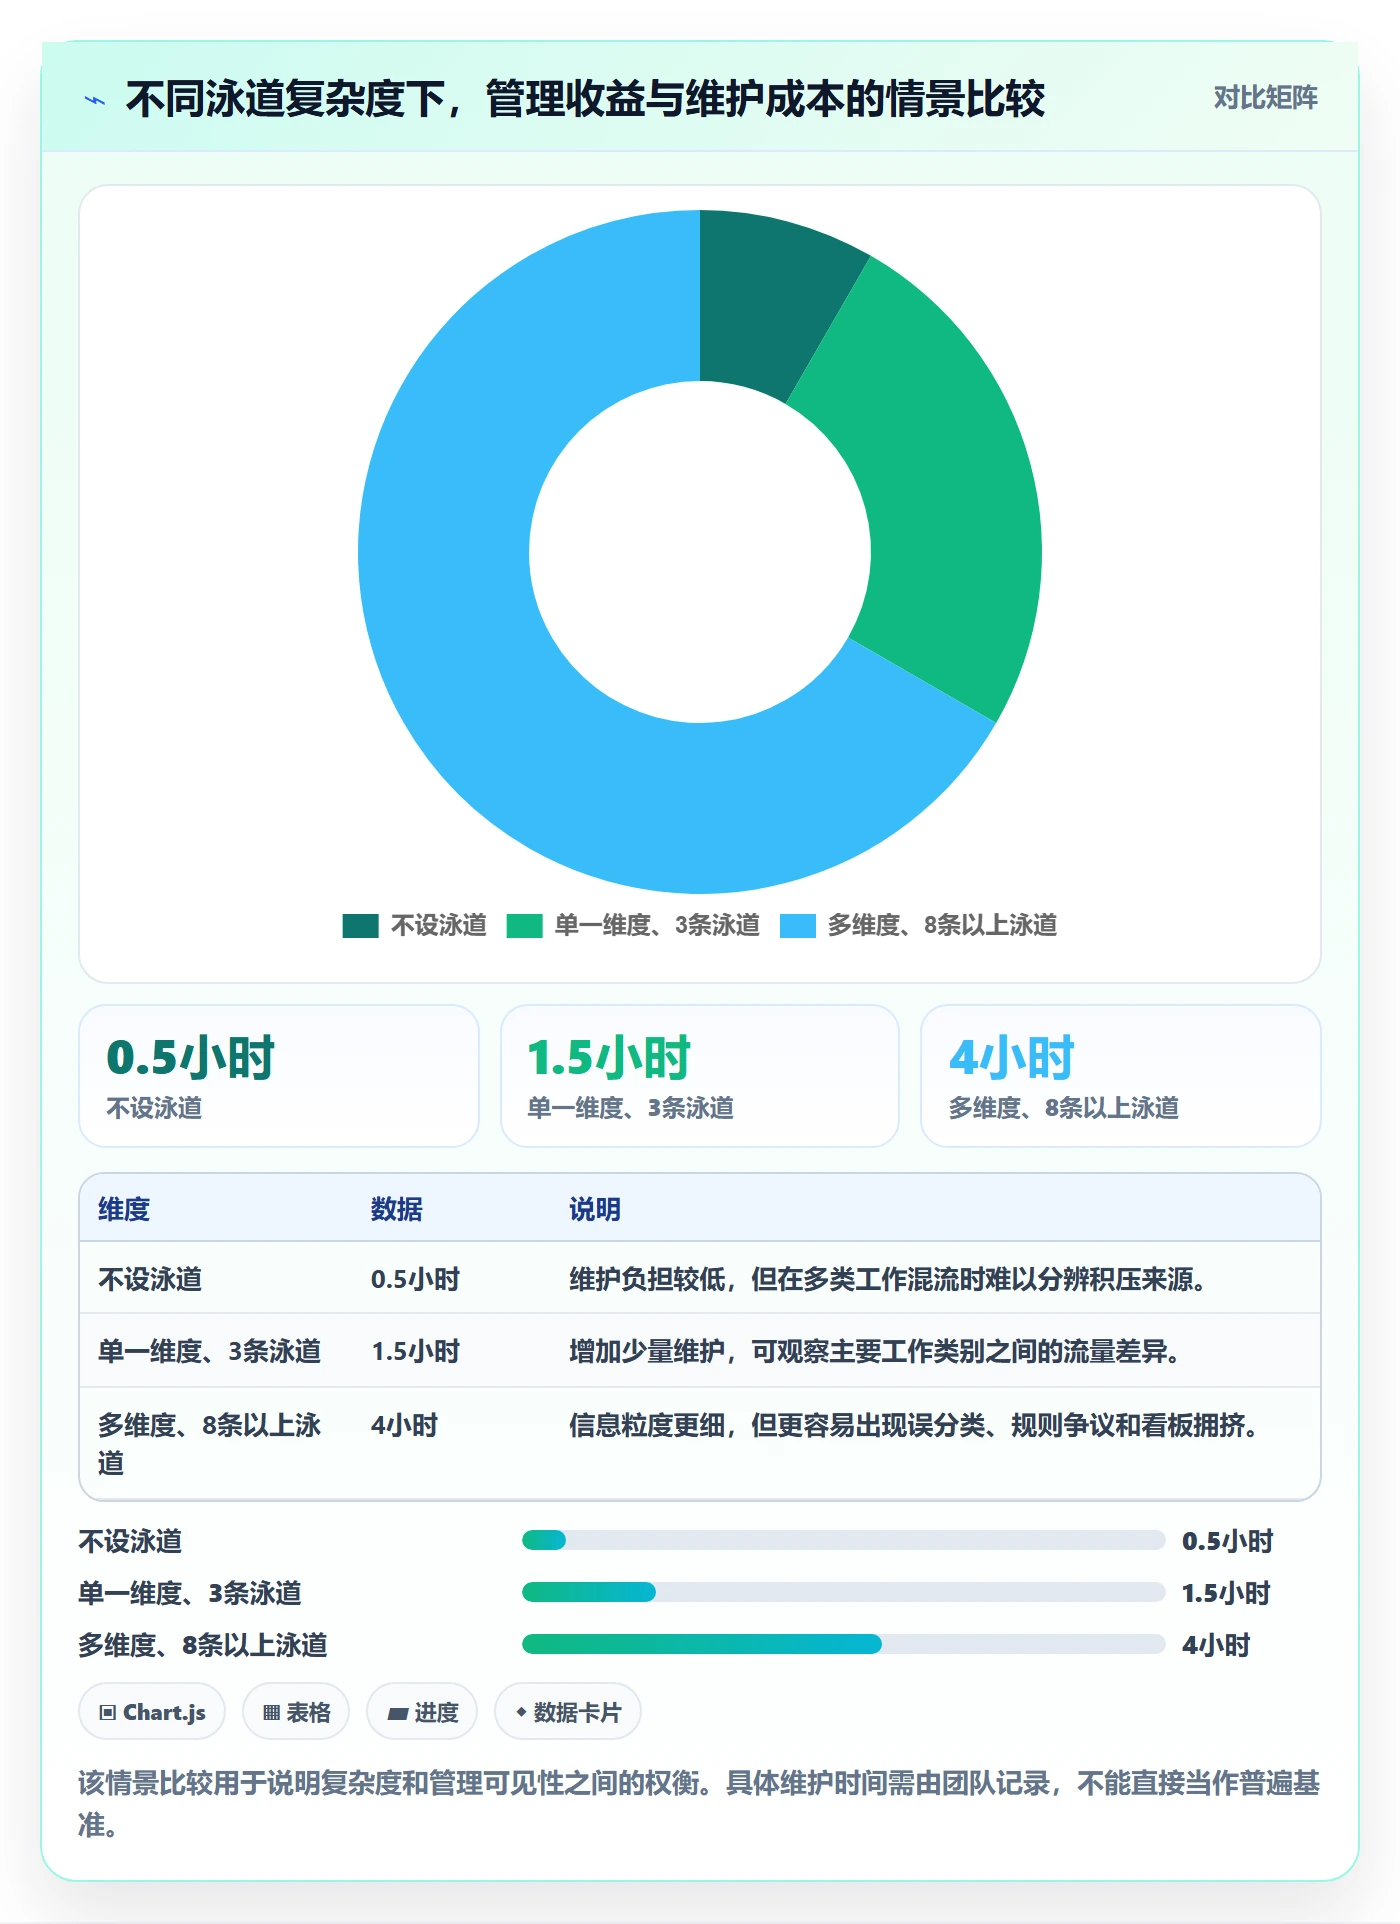
Task: Select the 4小时 data card
Action: coord(1120,1076)
